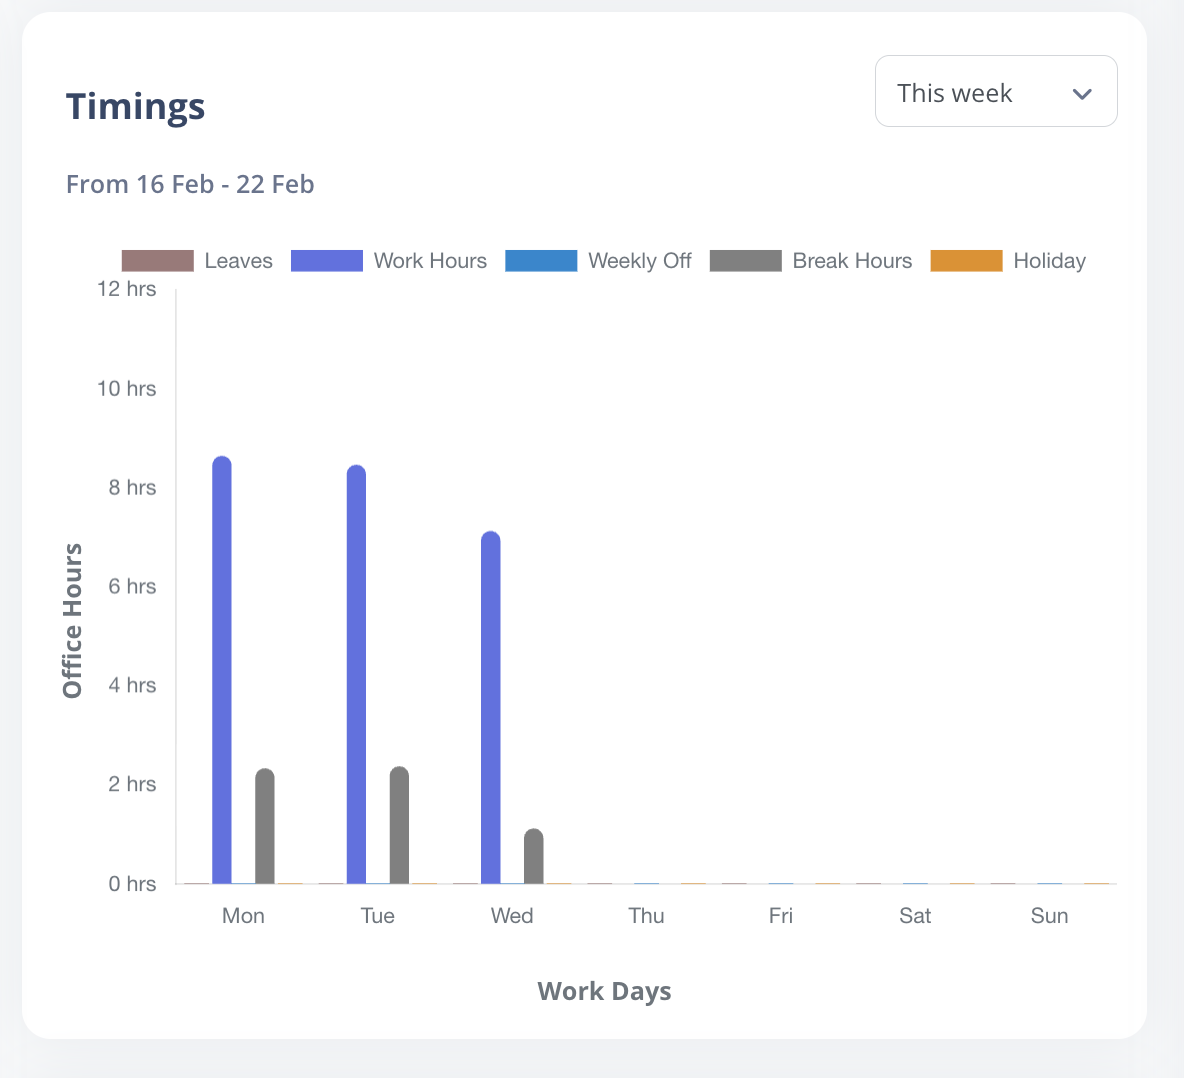Open the This week period dropdown
1184x1078 pixels.
coord(996,91)
